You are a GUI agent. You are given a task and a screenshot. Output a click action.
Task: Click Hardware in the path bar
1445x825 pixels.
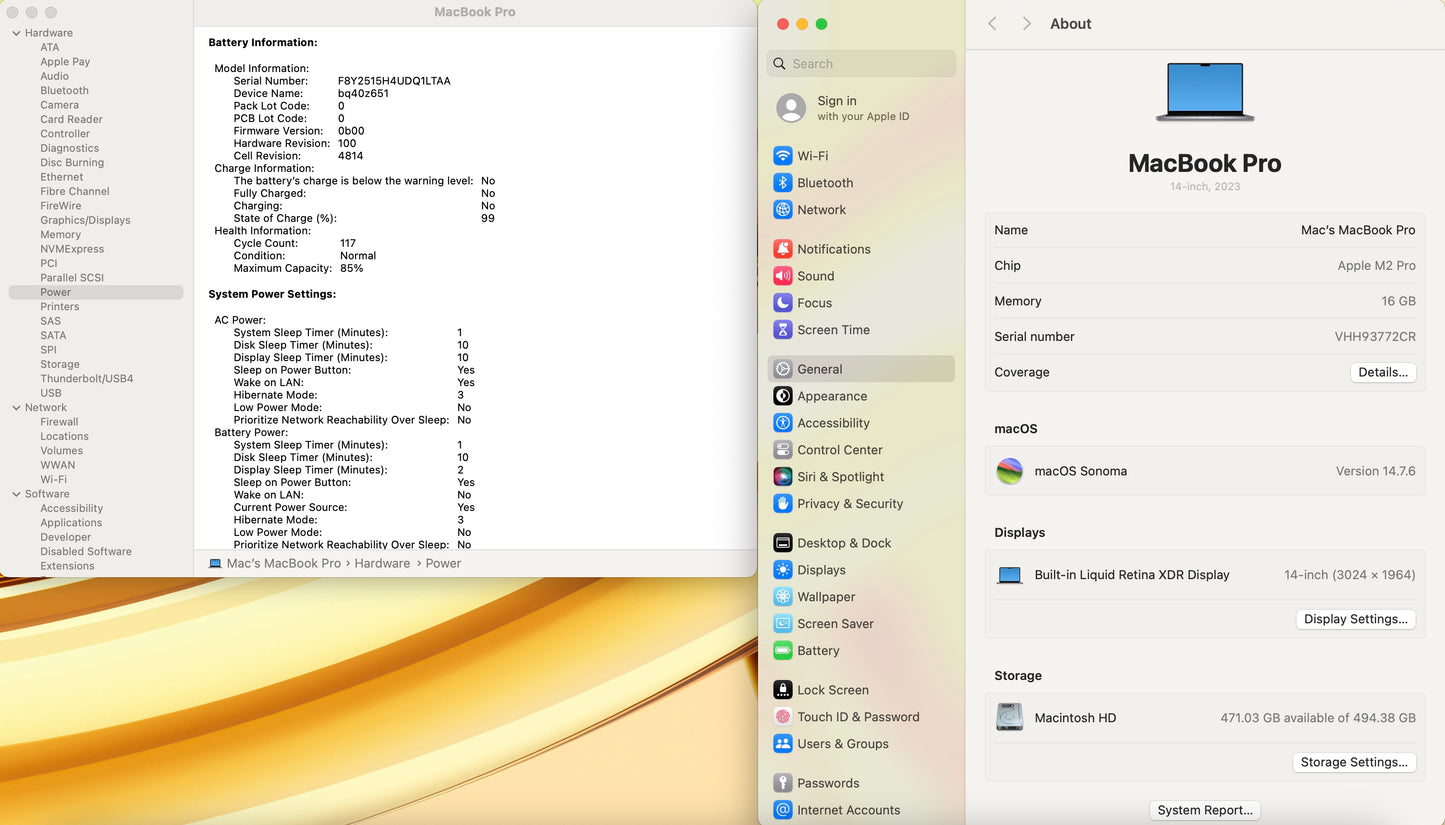pos(382,564)
